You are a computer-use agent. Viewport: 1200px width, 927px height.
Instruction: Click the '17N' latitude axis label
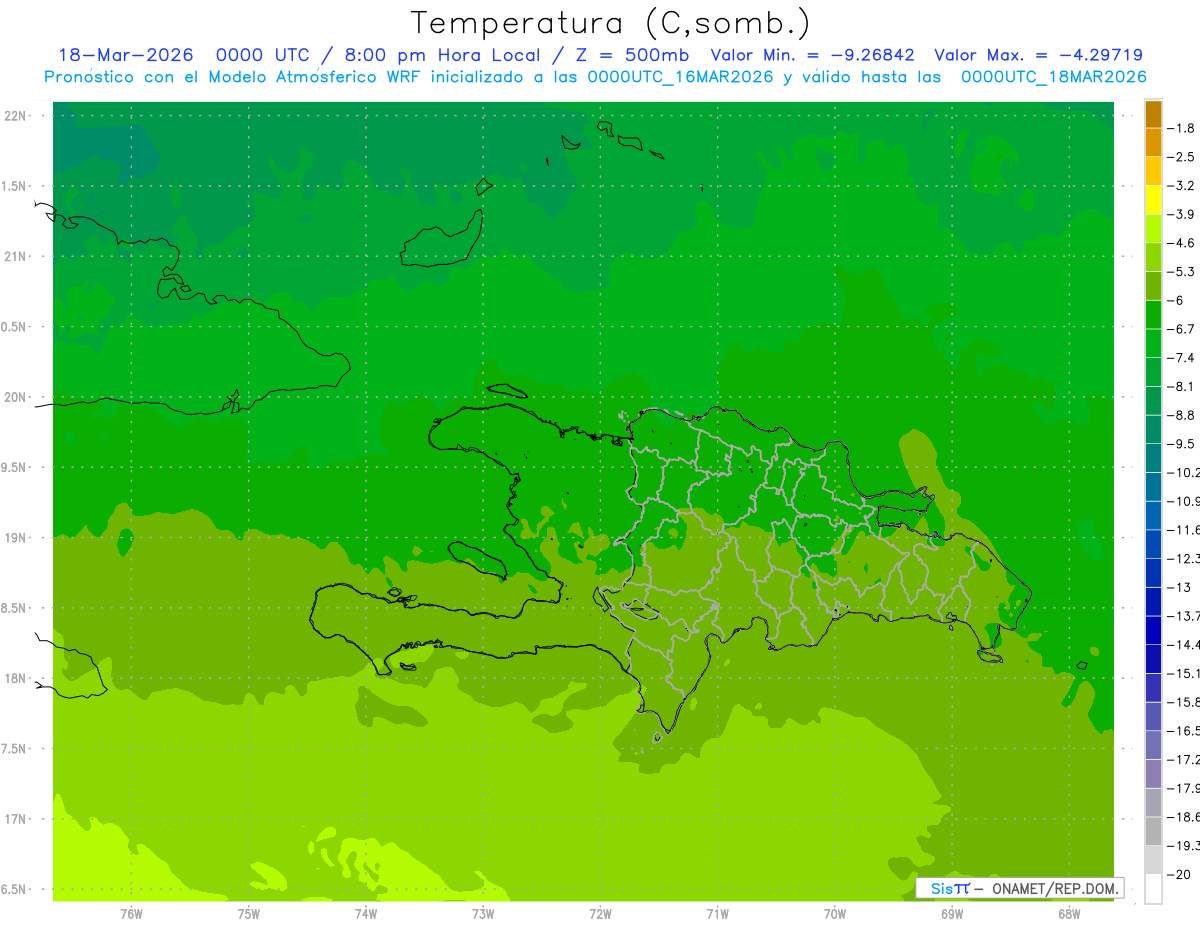(x=14, y=819)
